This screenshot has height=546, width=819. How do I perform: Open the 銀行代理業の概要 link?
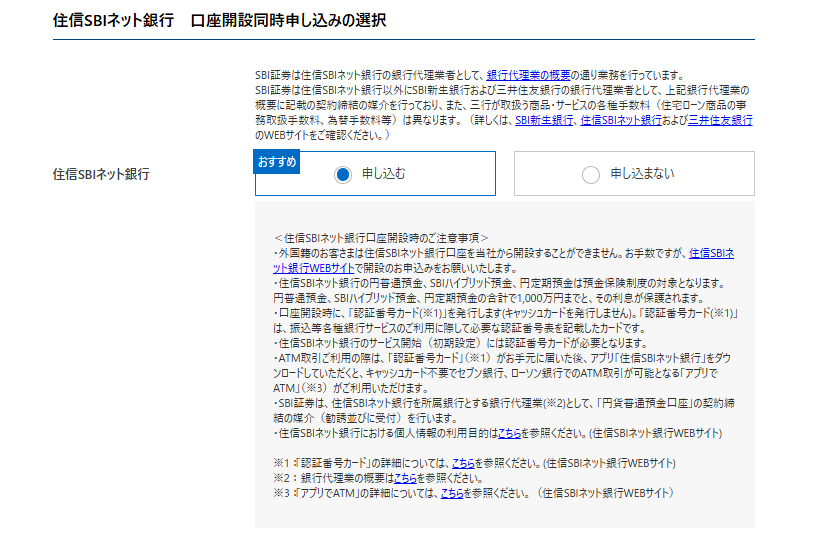click(x=529, y=75)
